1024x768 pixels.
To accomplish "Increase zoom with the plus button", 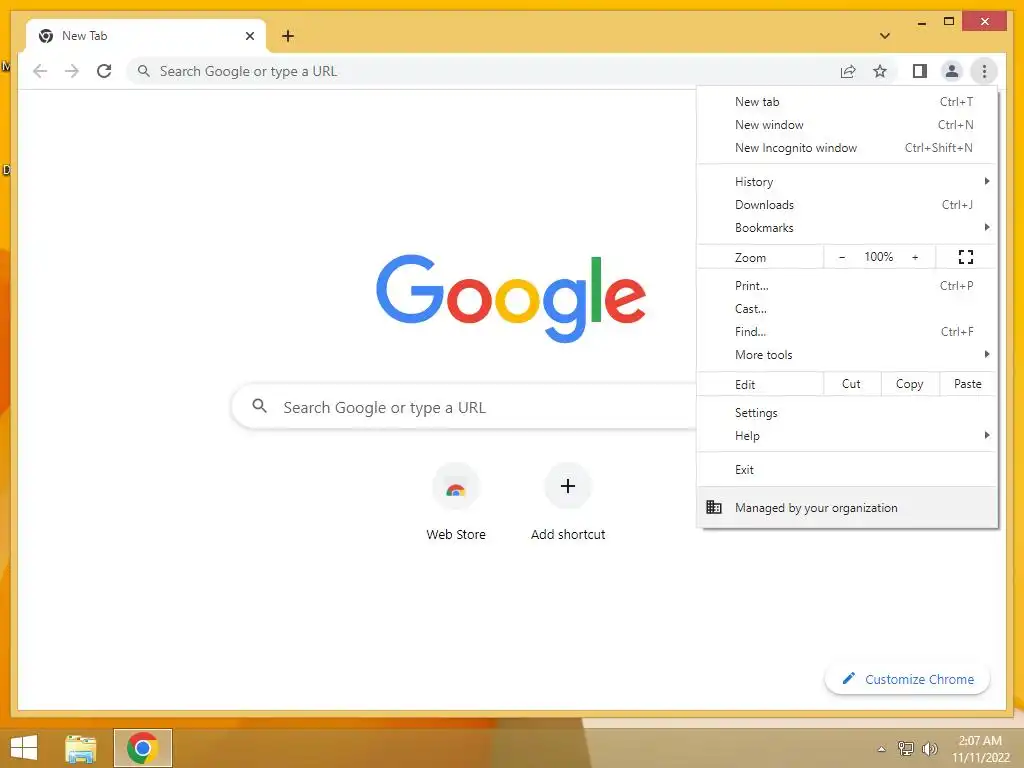I will [x=915, y=257].
